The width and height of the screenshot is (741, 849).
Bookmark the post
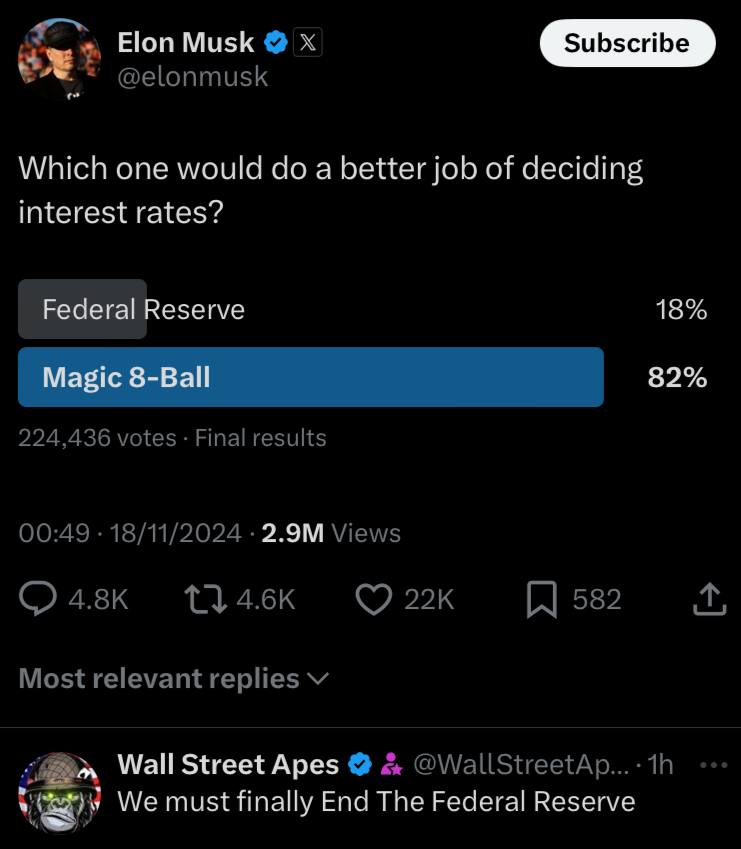tap(541, 599)
